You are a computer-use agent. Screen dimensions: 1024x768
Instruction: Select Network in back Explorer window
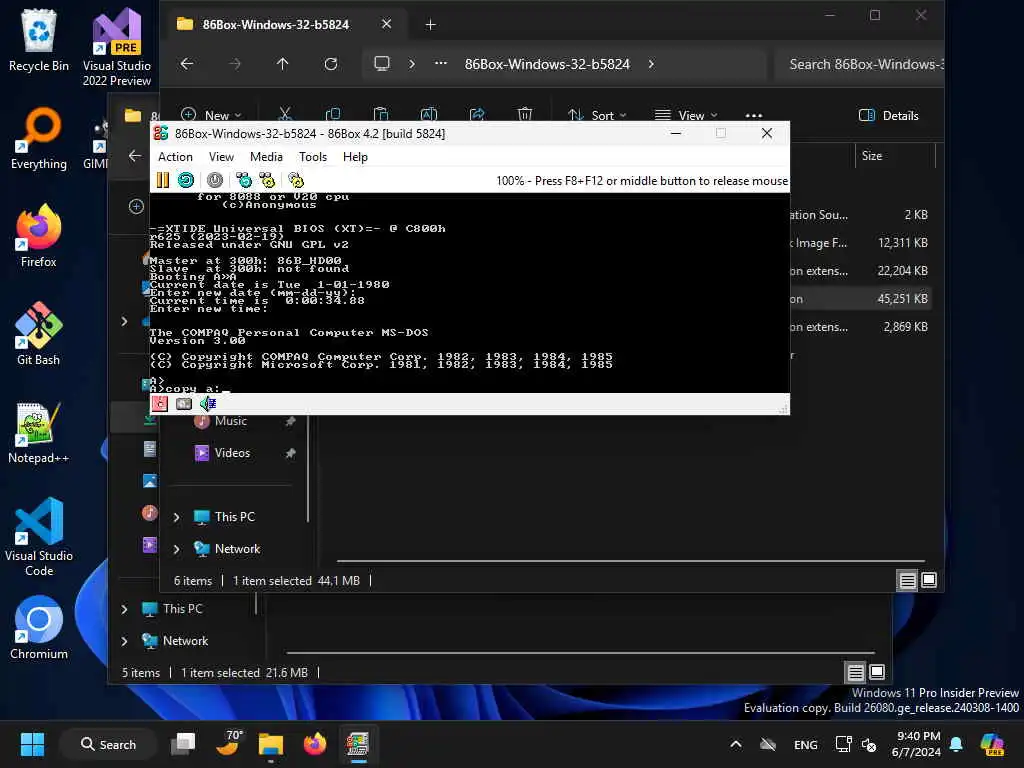[185, 641]
